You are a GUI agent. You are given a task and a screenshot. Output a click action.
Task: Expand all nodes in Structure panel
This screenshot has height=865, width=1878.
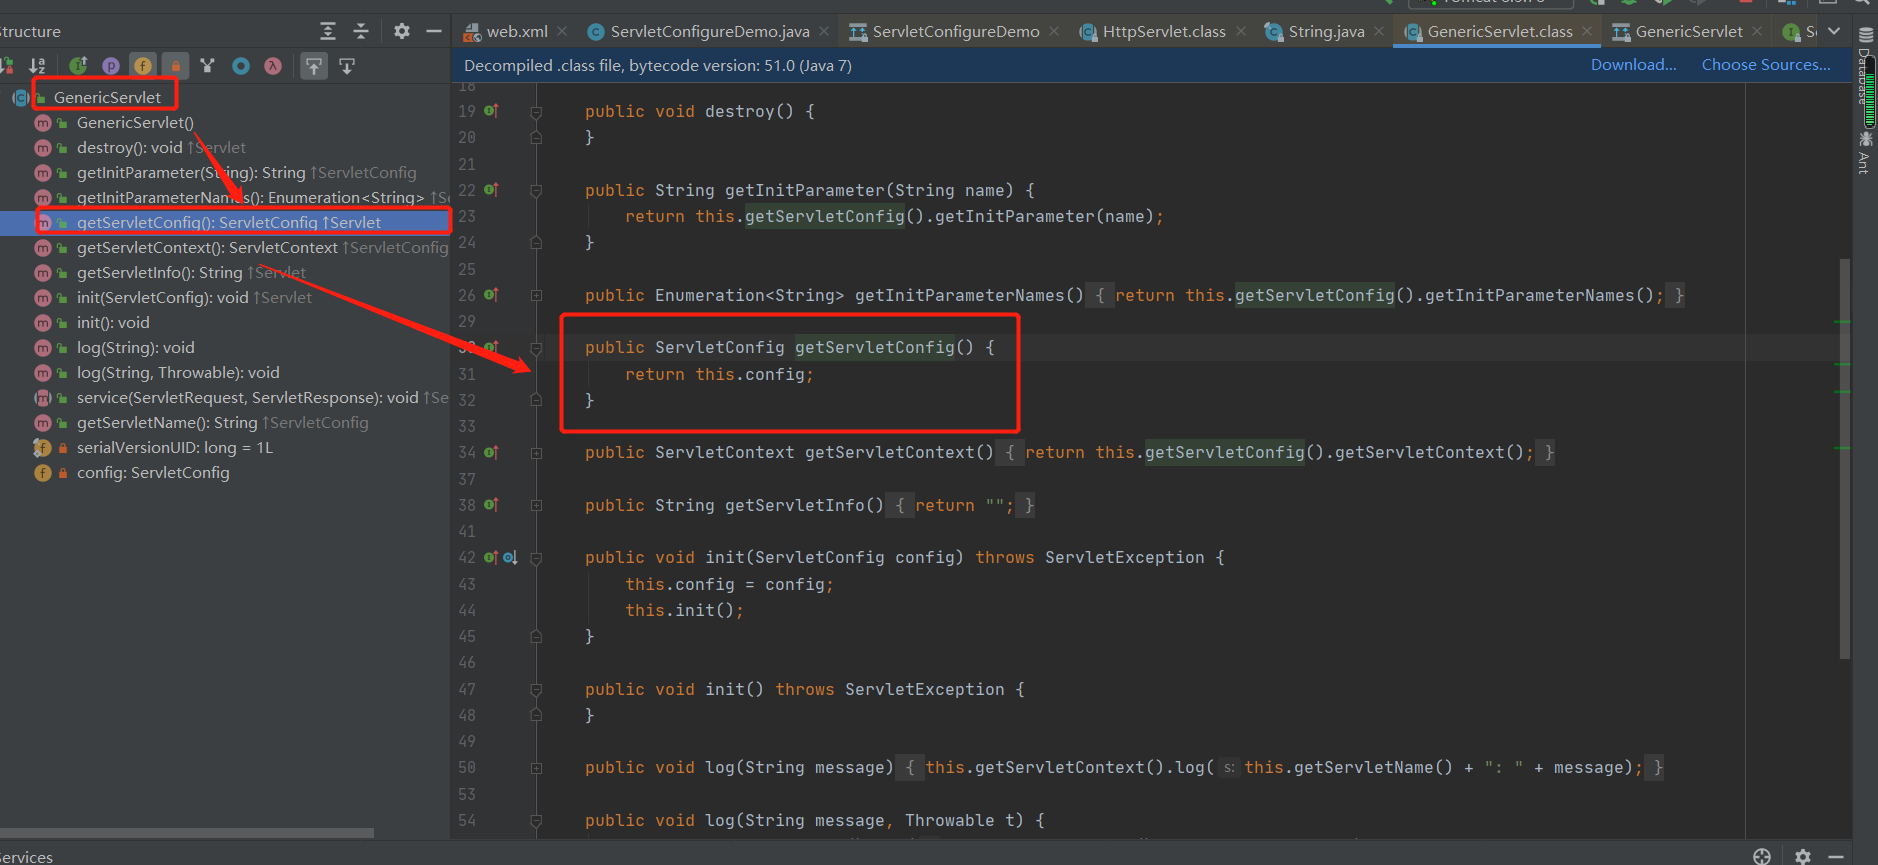(x=328, y=32)
